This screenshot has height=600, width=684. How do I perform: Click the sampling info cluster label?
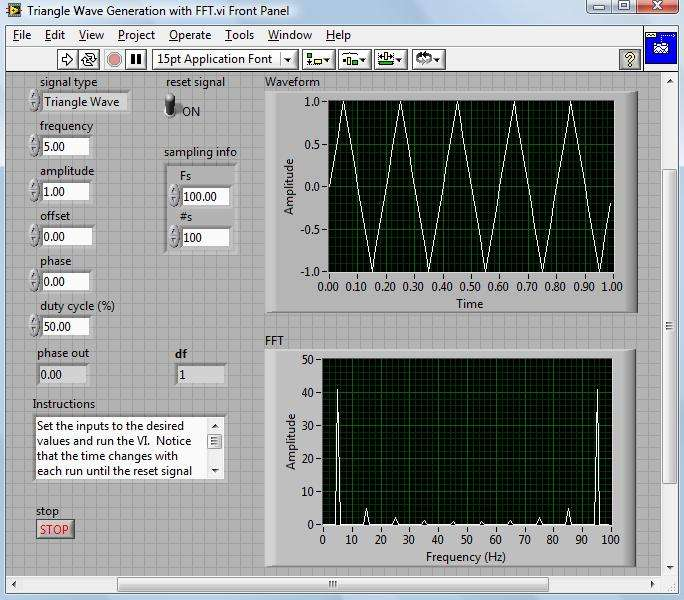point(200,152)
